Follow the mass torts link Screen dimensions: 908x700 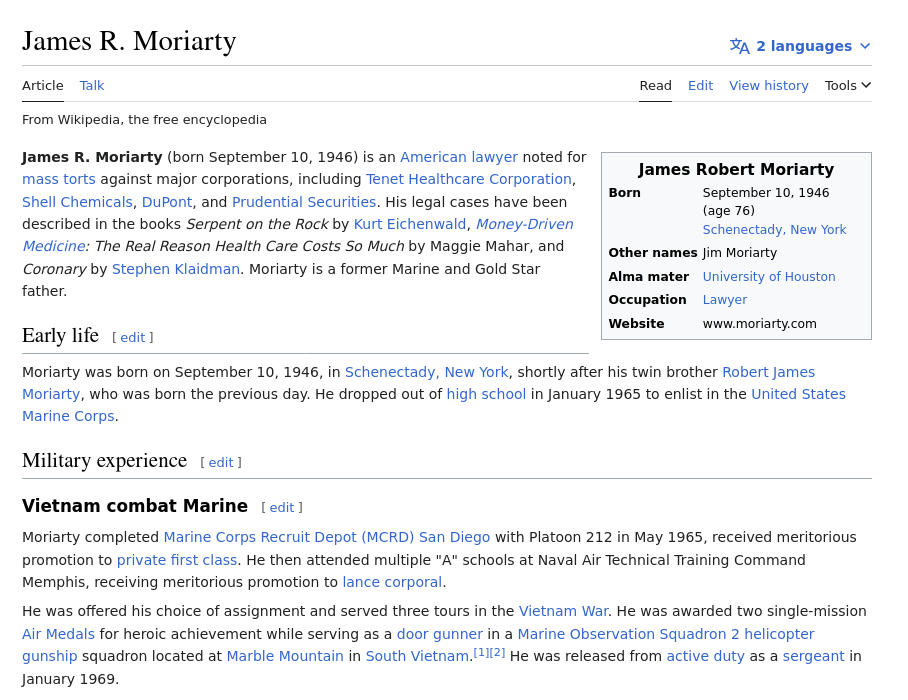coord(58,179)
